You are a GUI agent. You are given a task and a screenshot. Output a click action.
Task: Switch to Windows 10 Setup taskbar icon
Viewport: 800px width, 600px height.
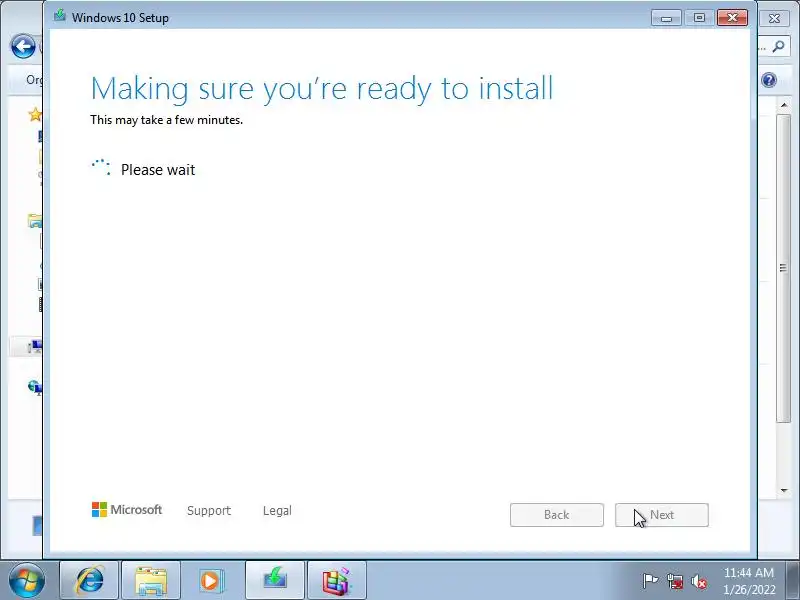click(x=275, y=580)
